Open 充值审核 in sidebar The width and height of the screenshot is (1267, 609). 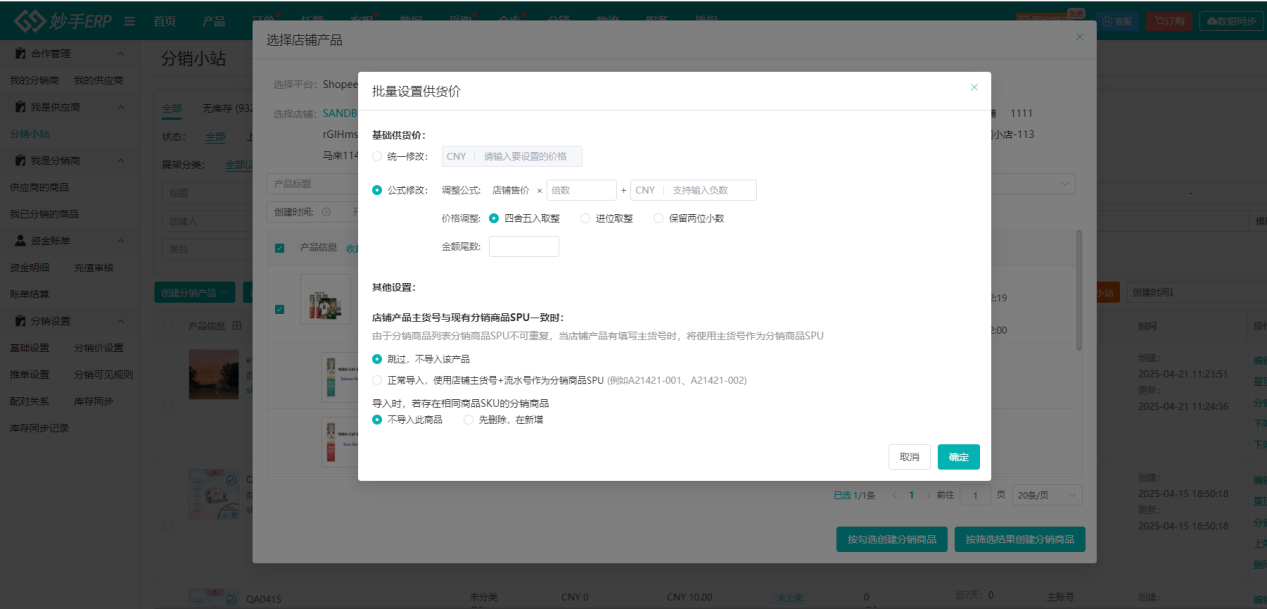[x=93, y=268]
